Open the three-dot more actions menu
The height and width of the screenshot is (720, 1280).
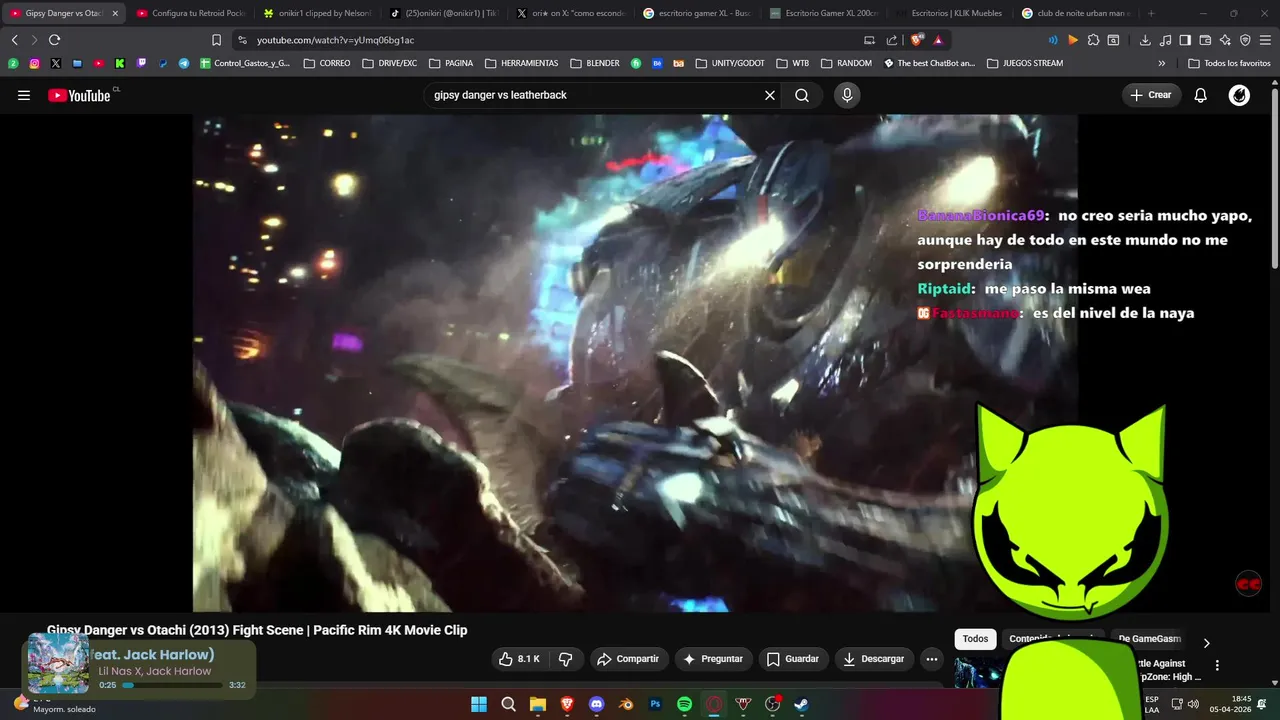pyautogui.click(x=932, y=659)
